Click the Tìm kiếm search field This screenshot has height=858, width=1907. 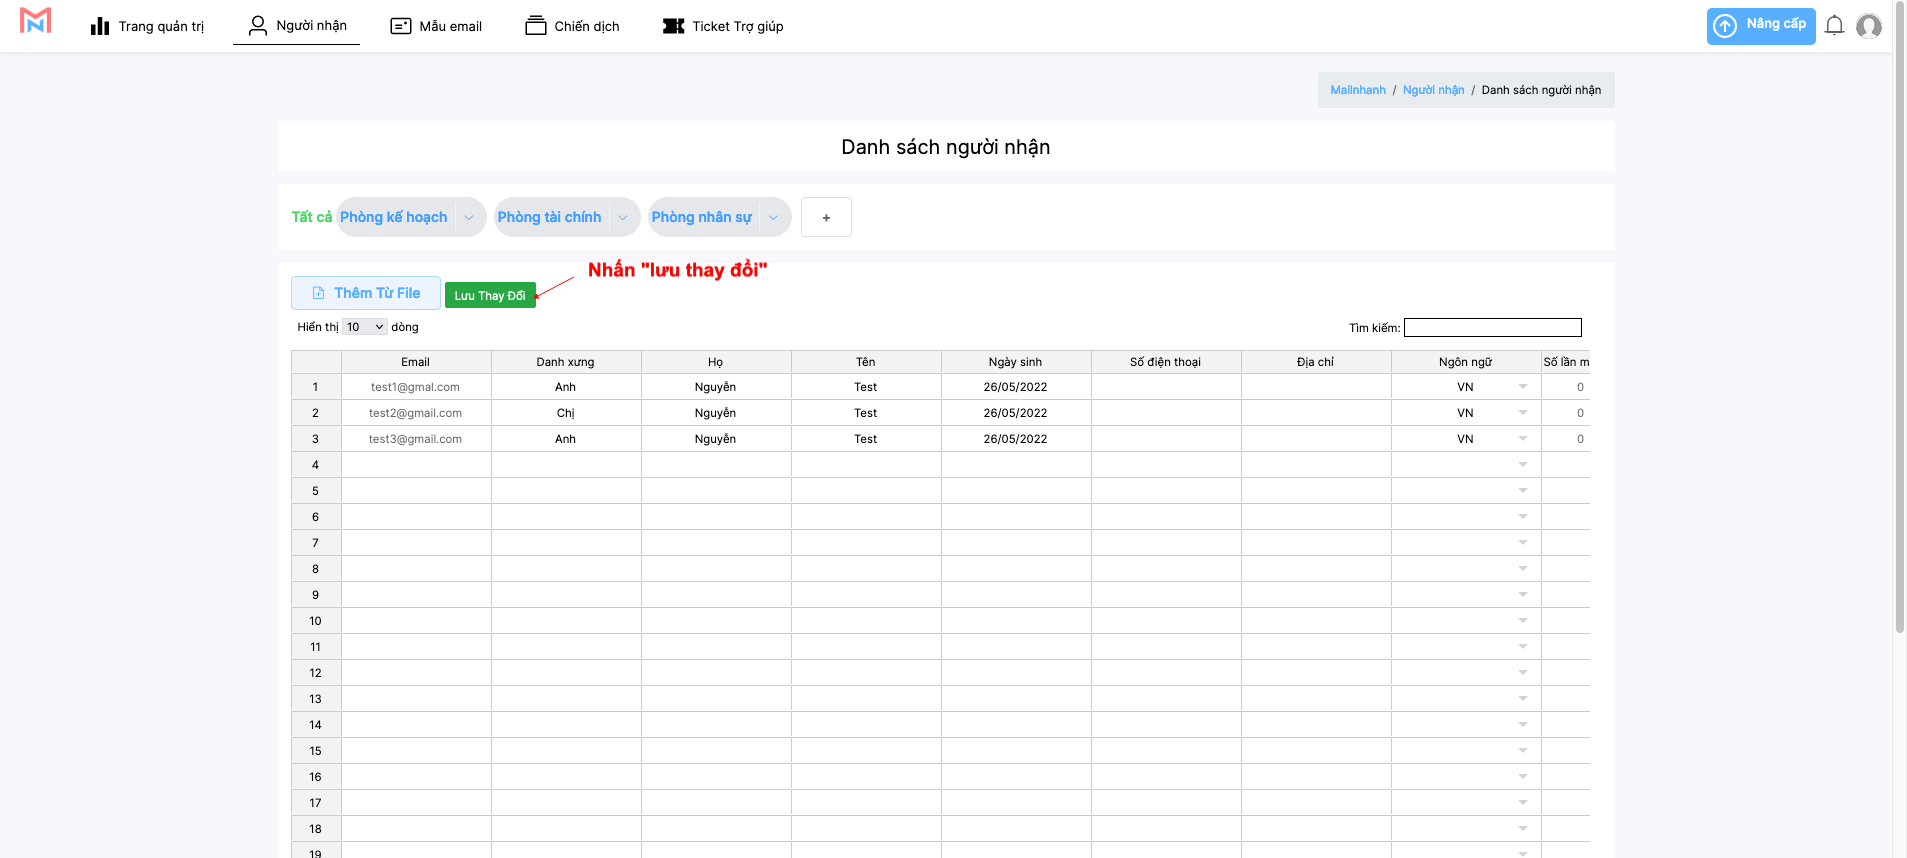pyautogui.click(x=1492, y=328)
